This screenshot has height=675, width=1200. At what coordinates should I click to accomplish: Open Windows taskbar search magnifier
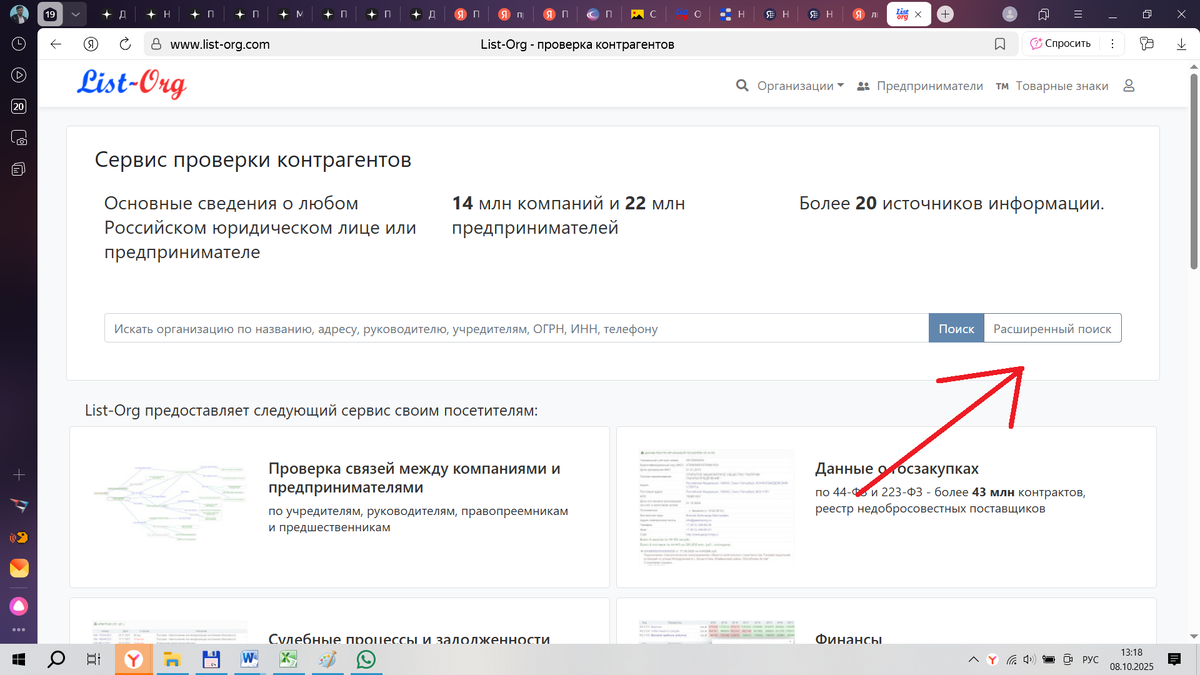pyautogui.click(x=56, y=659)
